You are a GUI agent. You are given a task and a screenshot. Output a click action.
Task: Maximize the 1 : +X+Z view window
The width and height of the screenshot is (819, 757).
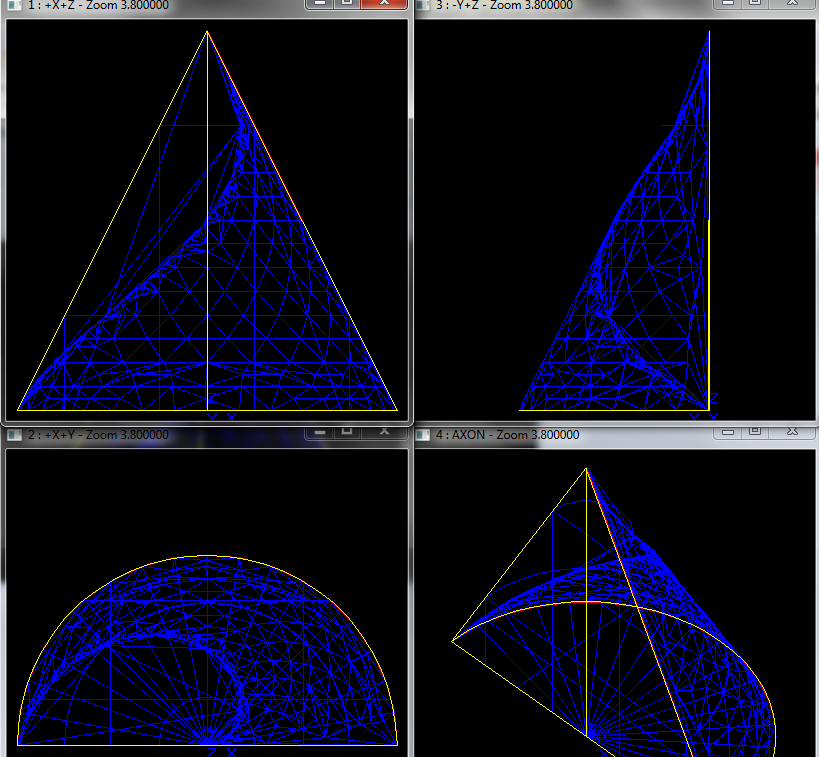(x=346, y=4)
